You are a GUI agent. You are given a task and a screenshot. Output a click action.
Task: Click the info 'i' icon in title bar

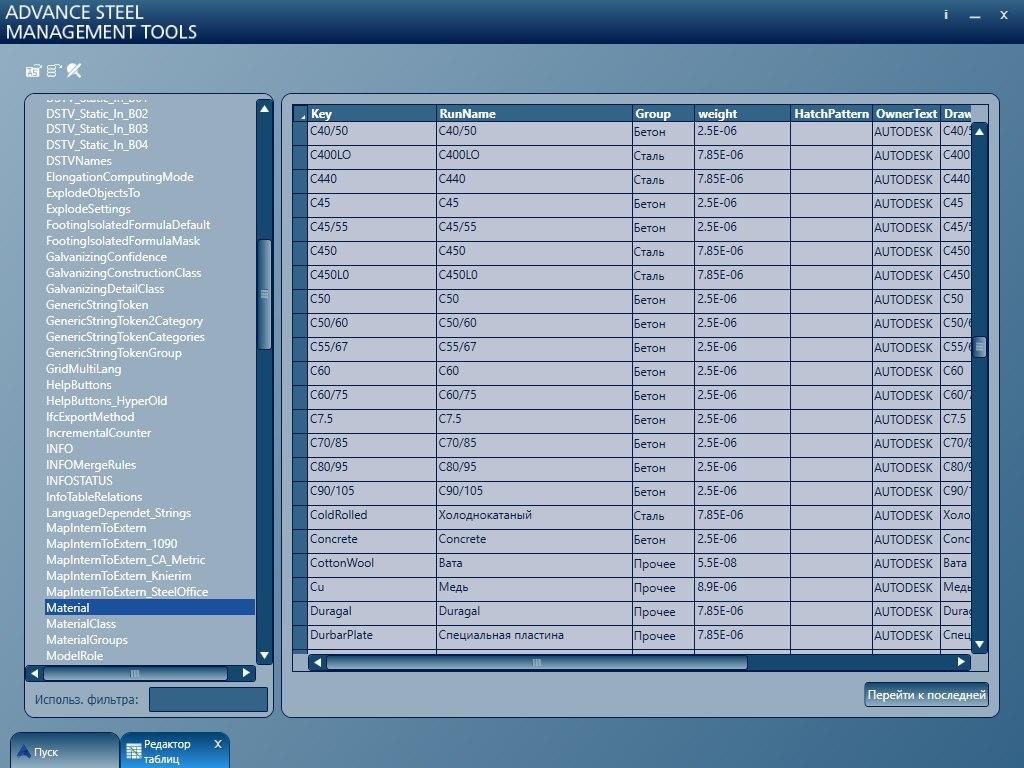(946, 15)
